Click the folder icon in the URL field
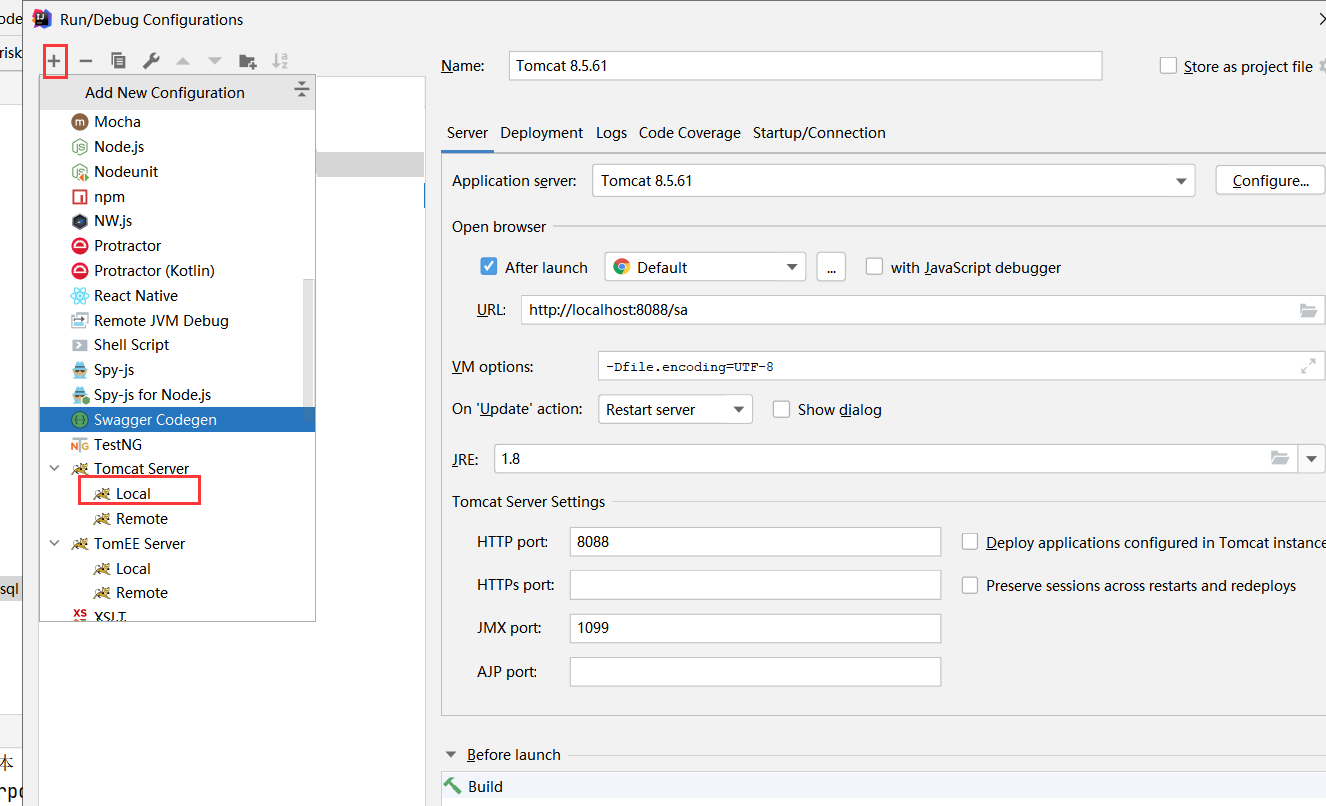The width and height of the screenshot is (1326, 806). pyautogui.click(x=1309, y=310)
